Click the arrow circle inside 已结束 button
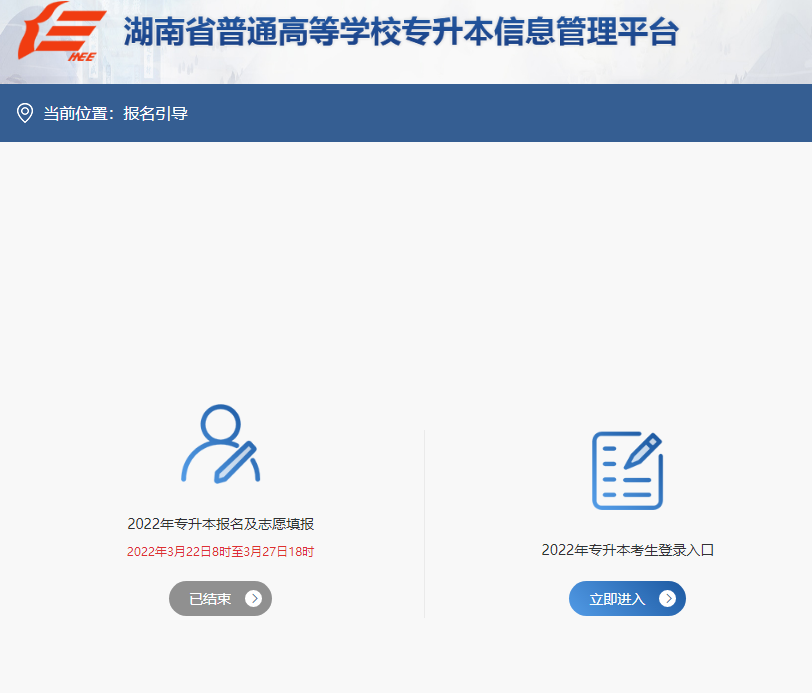 [x=253, y=599]
